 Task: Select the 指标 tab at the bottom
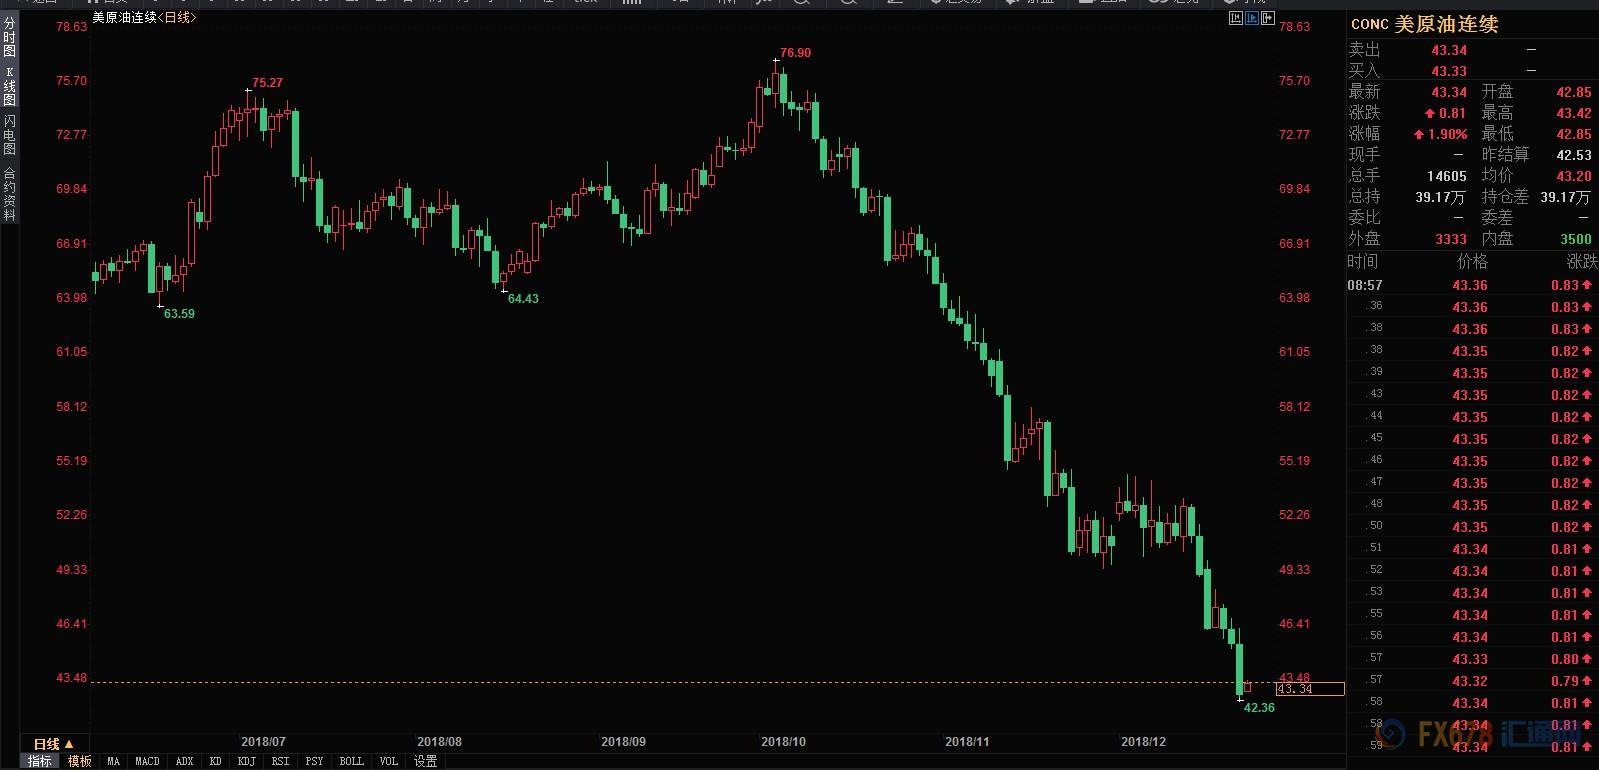coord(40,761)
